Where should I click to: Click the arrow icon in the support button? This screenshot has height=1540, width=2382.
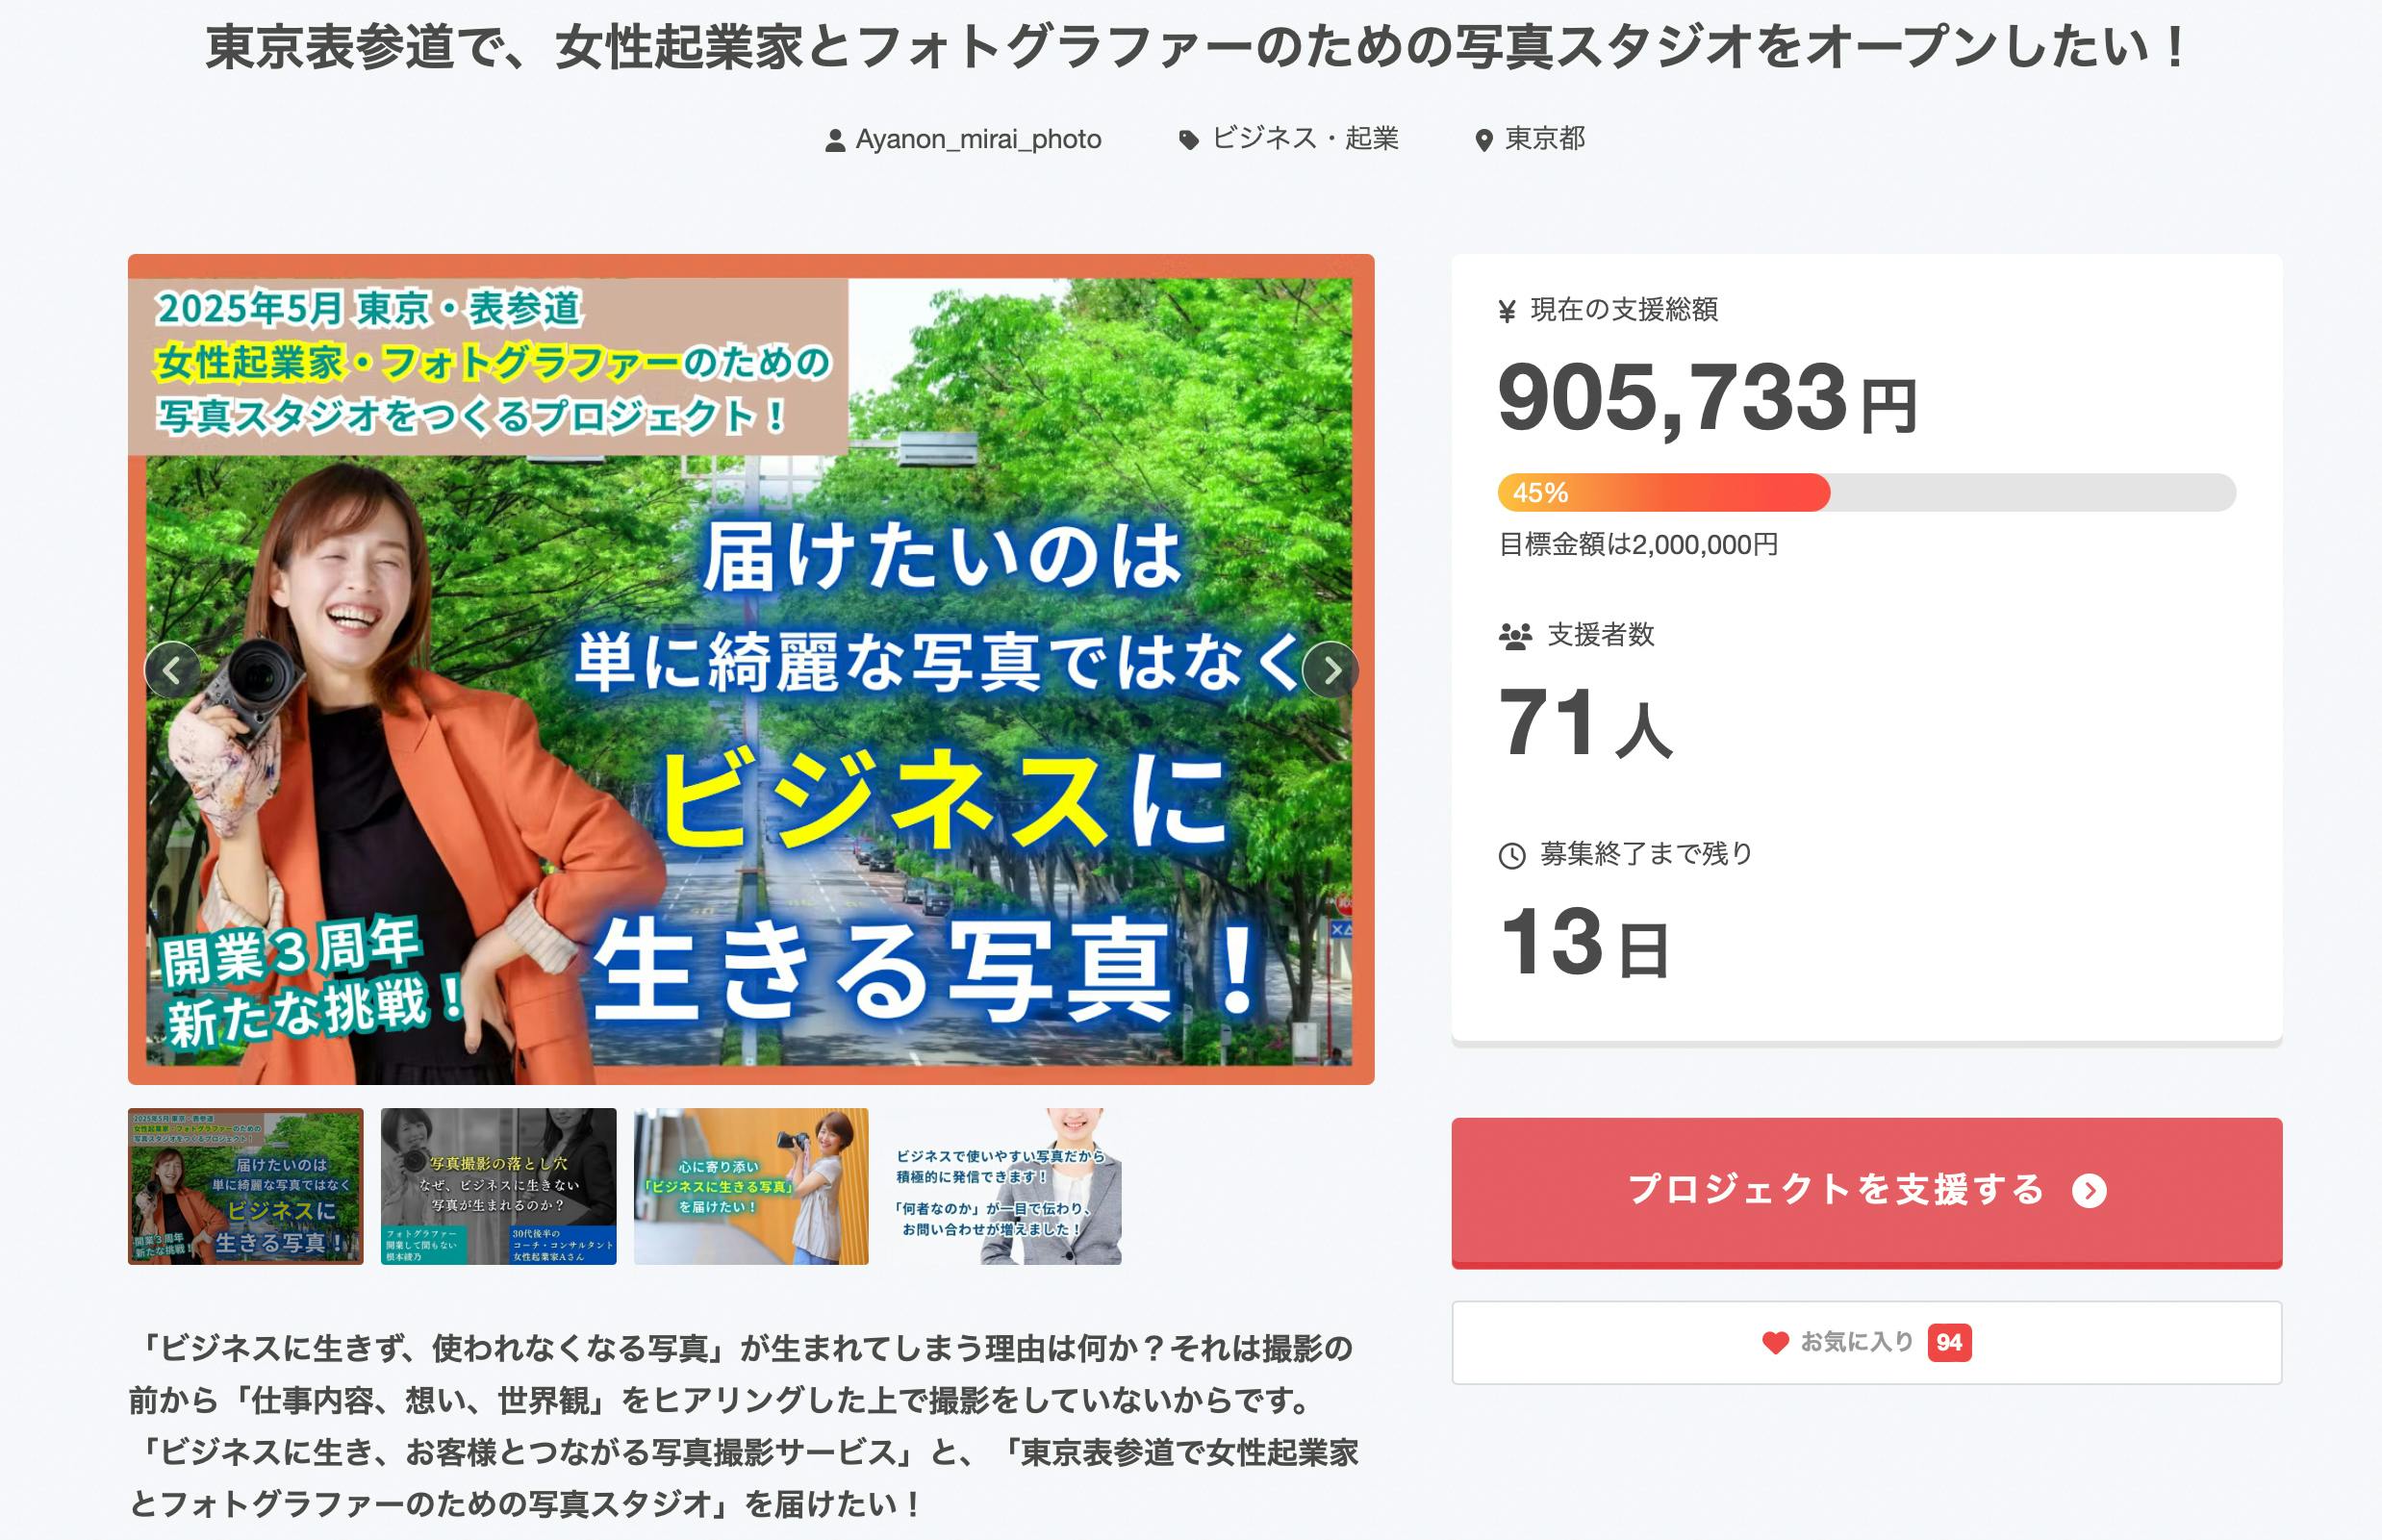tap(2089, 1191)
